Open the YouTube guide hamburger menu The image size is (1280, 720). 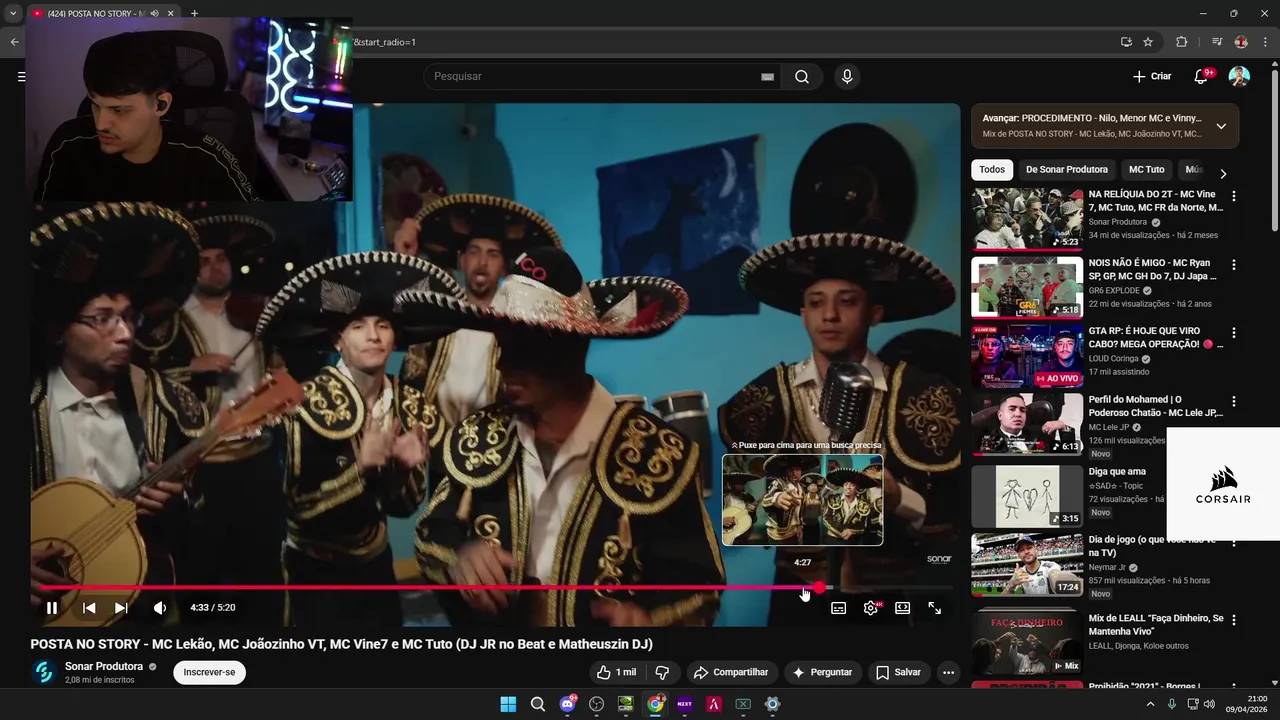pos(21,76)
